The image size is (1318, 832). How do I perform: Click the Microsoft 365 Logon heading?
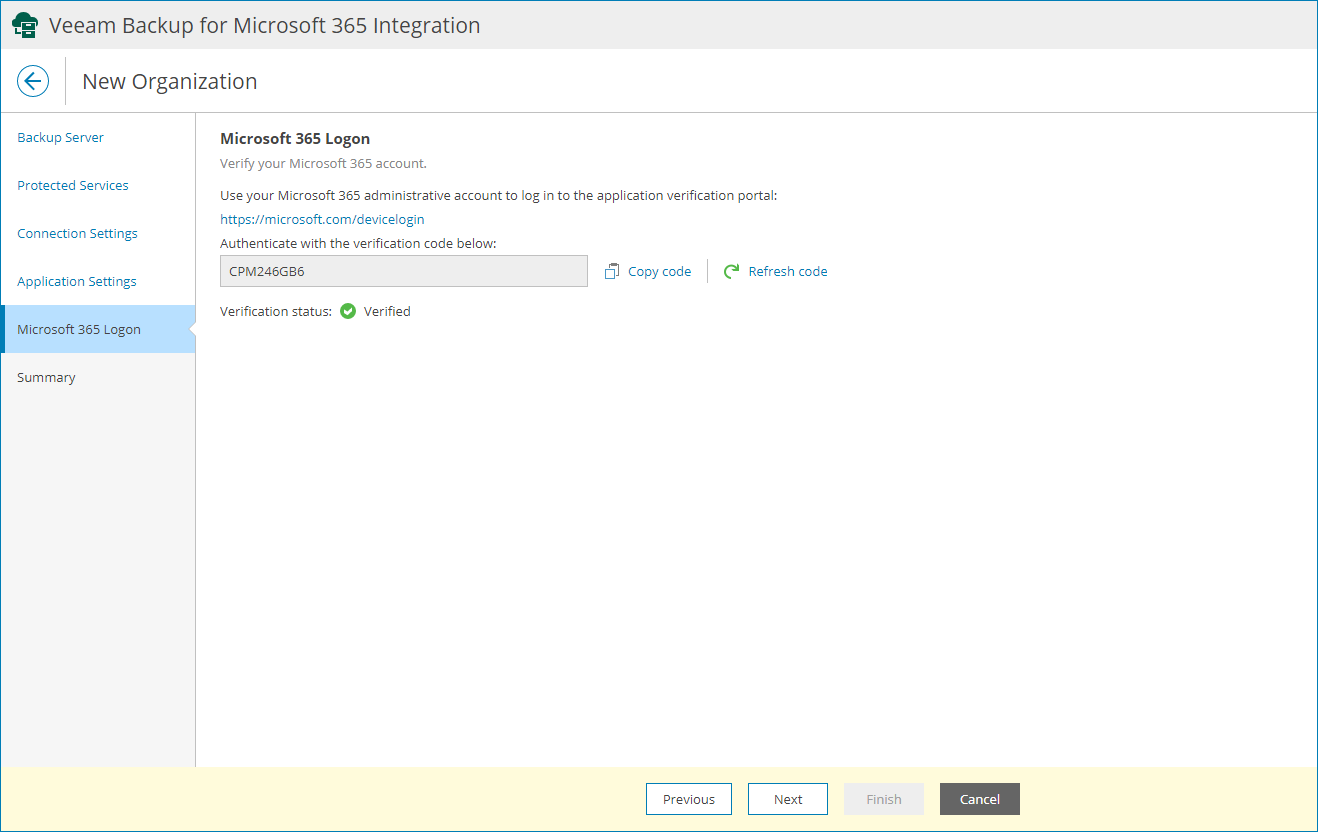295,139
